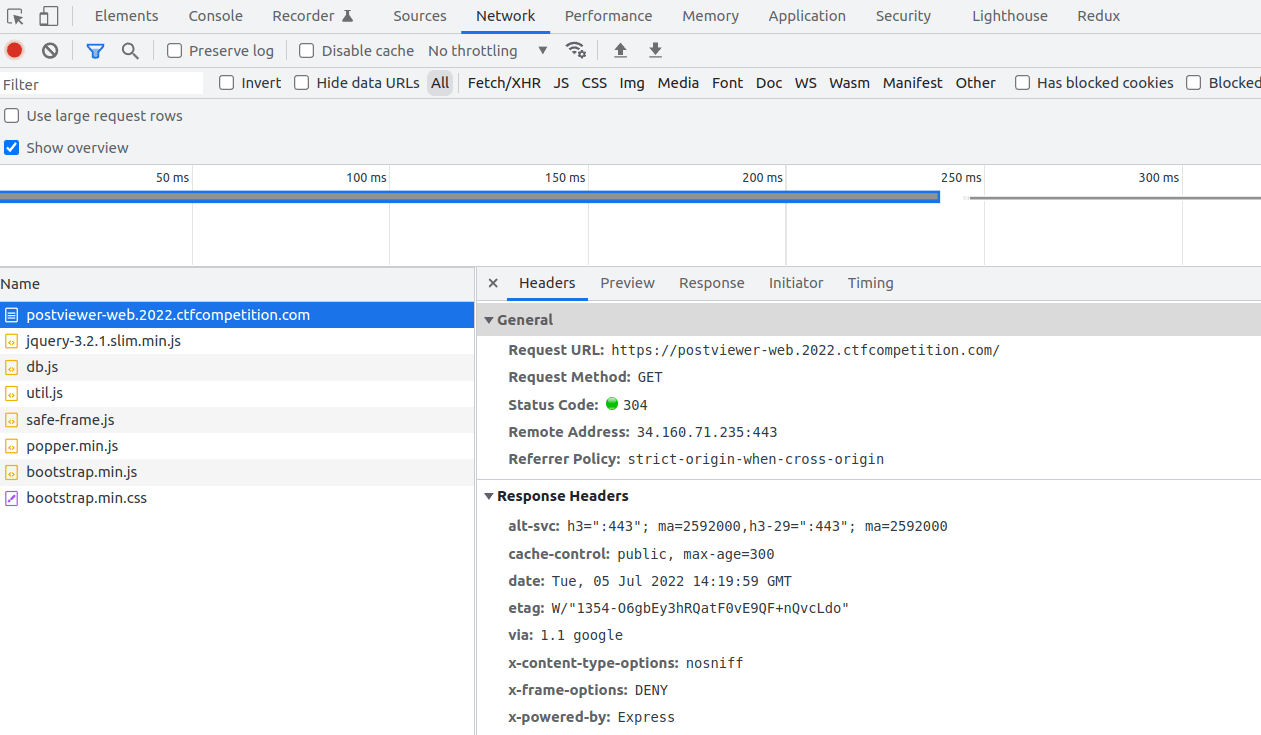Check Hide data URLs
This screenshot has height=735, width=1261.
point(302,83)
